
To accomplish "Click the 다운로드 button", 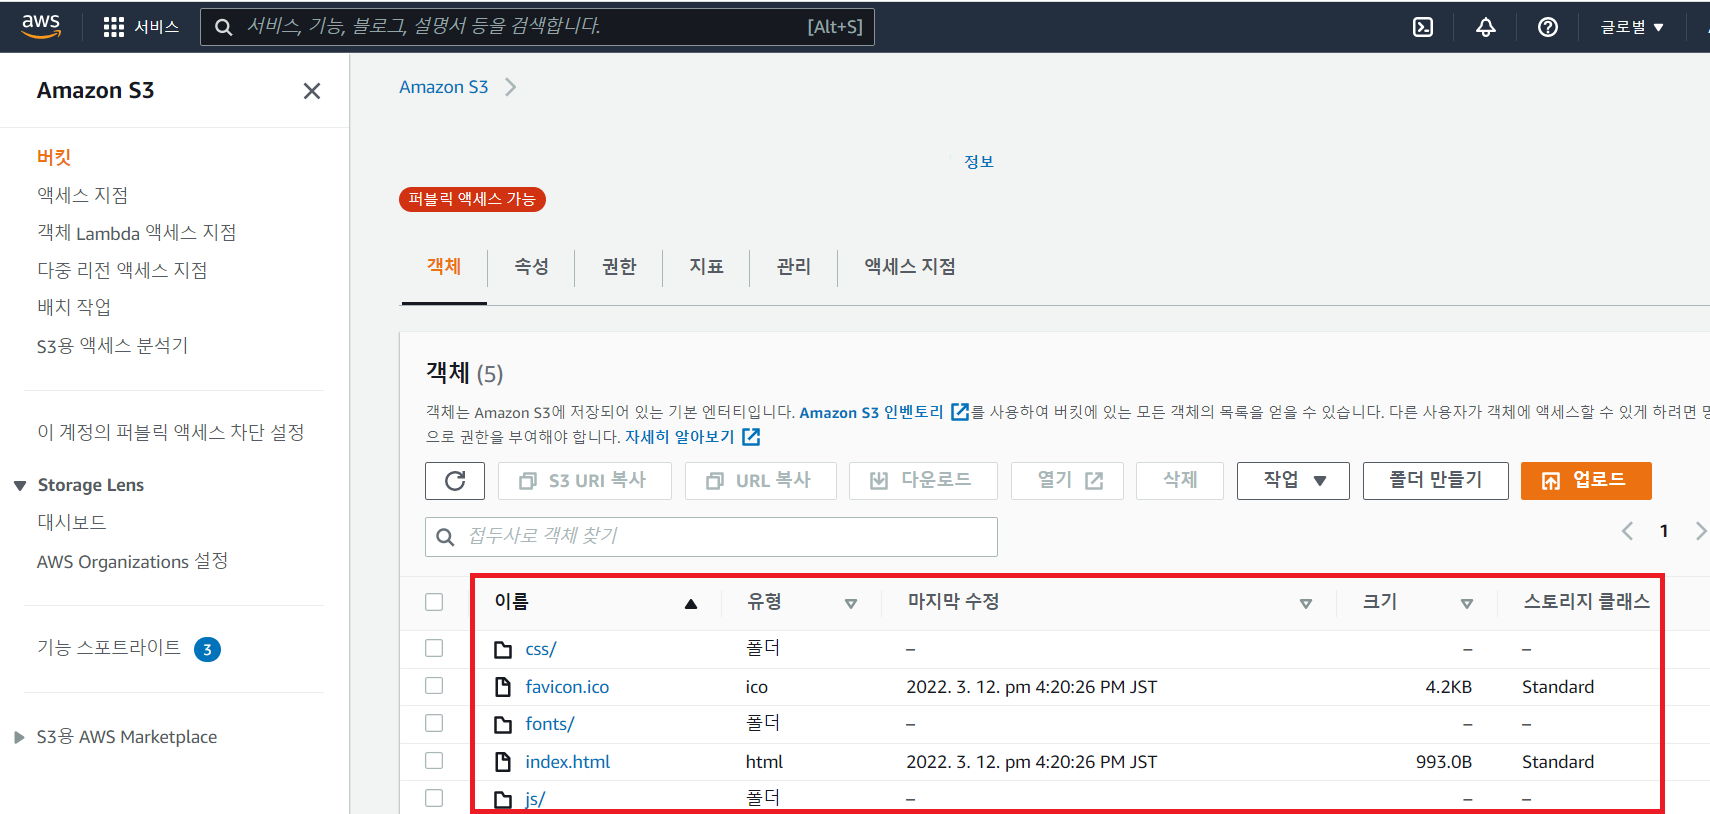I will click(x=923, y=481).
